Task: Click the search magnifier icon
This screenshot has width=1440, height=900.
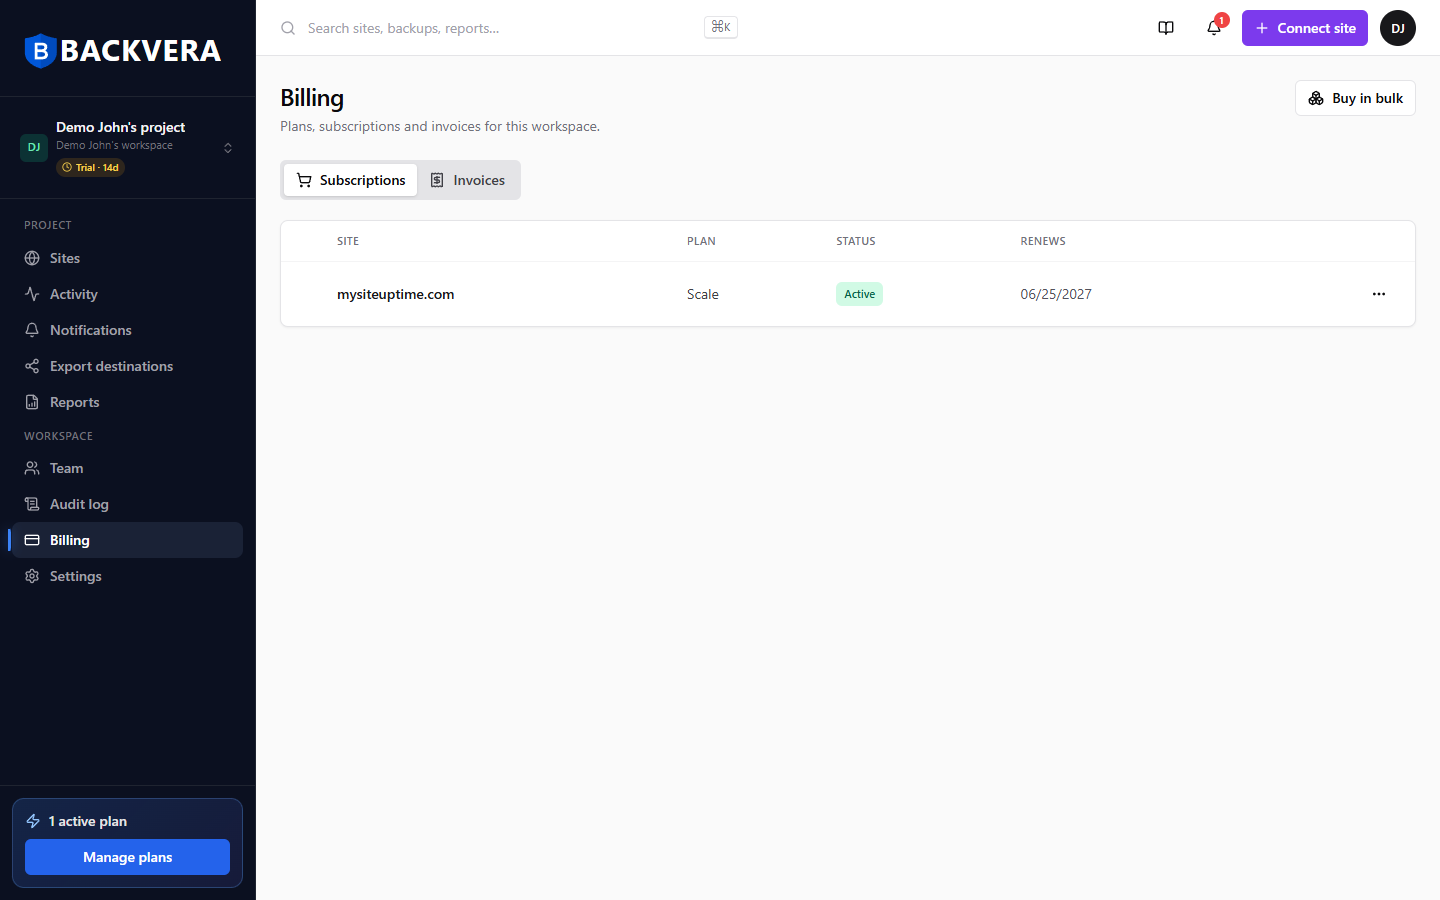Action: tap(288, 28)
